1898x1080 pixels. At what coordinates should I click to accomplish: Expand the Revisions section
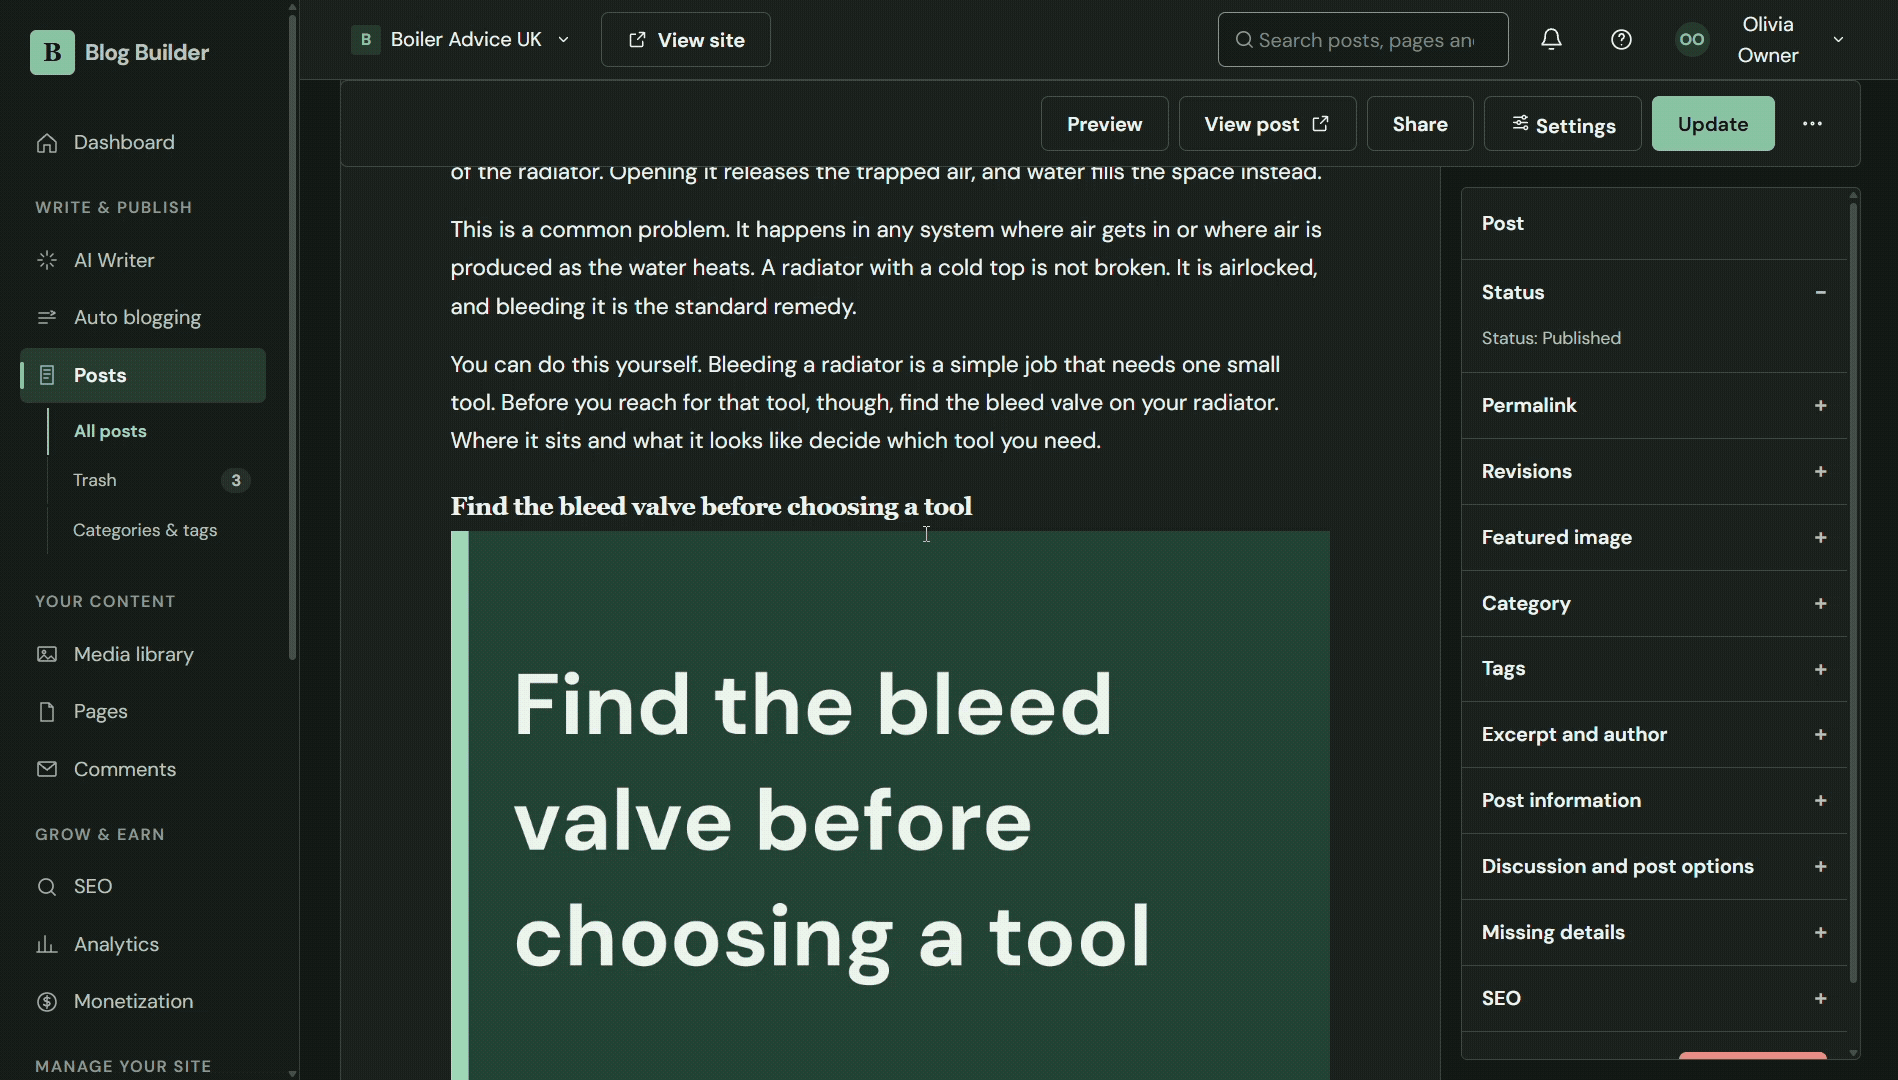(x=1821, y=472)
